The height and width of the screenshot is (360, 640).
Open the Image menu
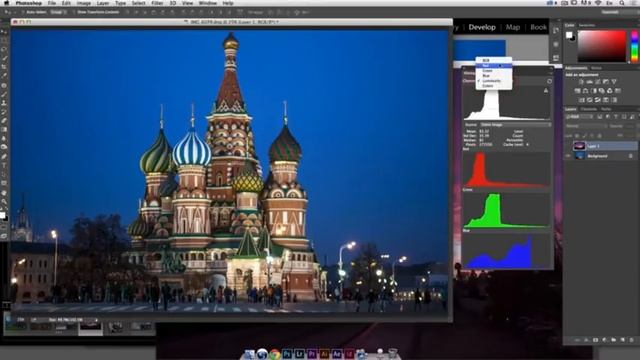tap(83, 3)
